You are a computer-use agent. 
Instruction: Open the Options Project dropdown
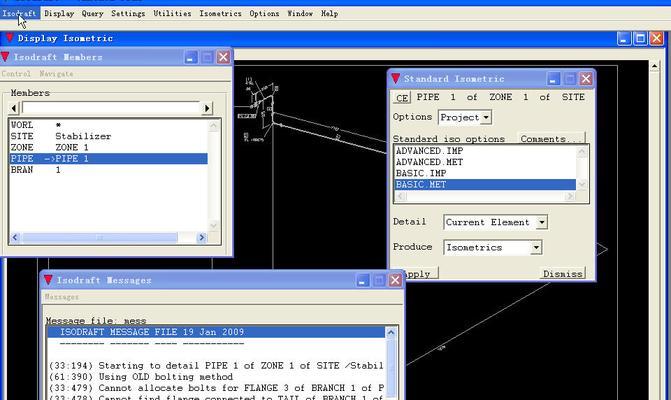[464, 117]
